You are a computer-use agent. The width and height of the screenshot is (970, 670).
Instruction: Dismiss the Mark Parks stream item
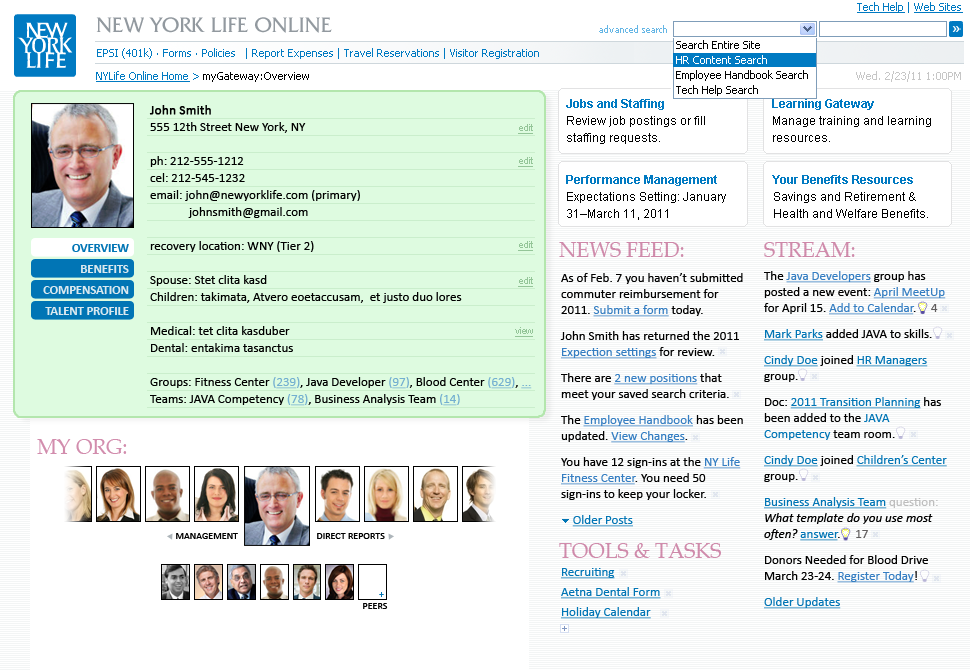click(x=949, y=335)
